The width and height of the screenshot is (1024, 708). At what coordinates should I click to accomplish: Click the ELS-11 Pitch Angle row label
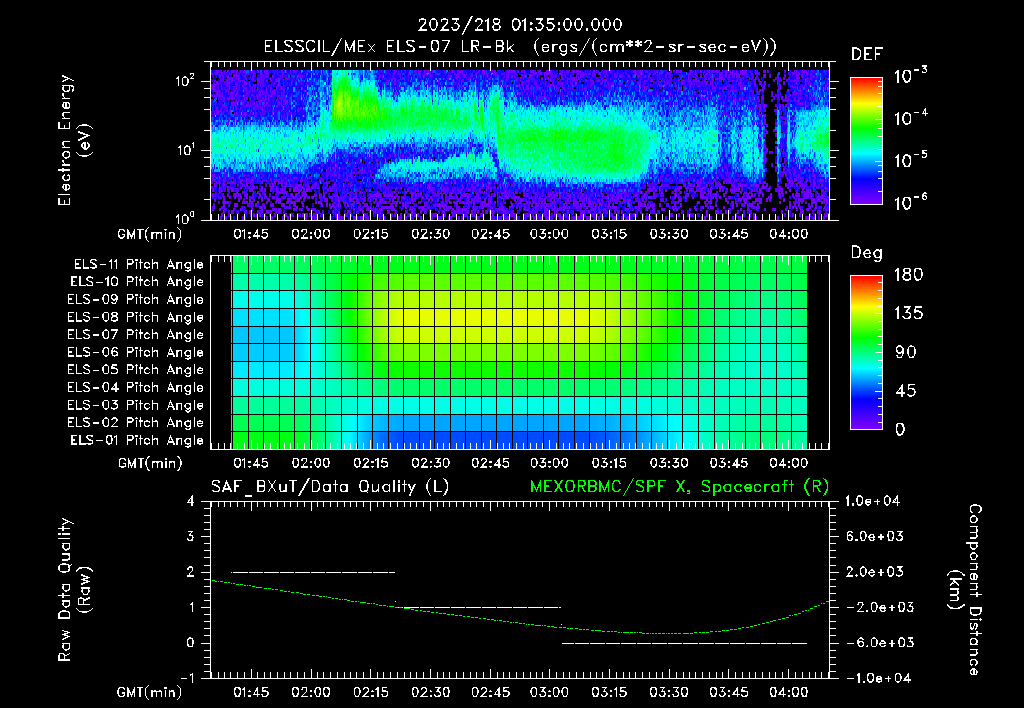138,265
